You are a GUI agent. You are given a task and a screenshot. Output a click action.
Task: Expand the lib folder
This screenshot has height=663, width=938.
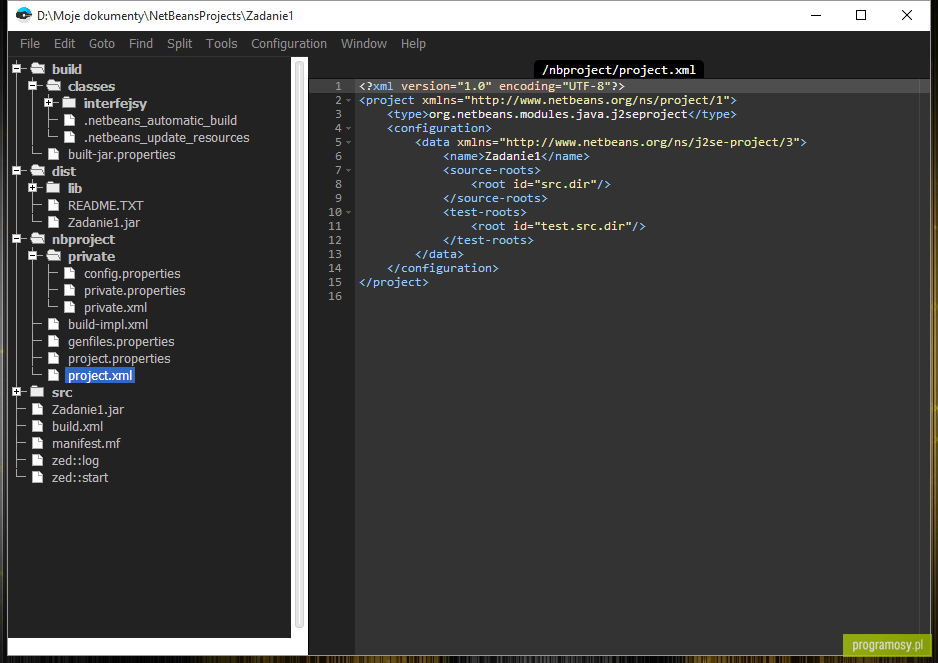[33, 188]
